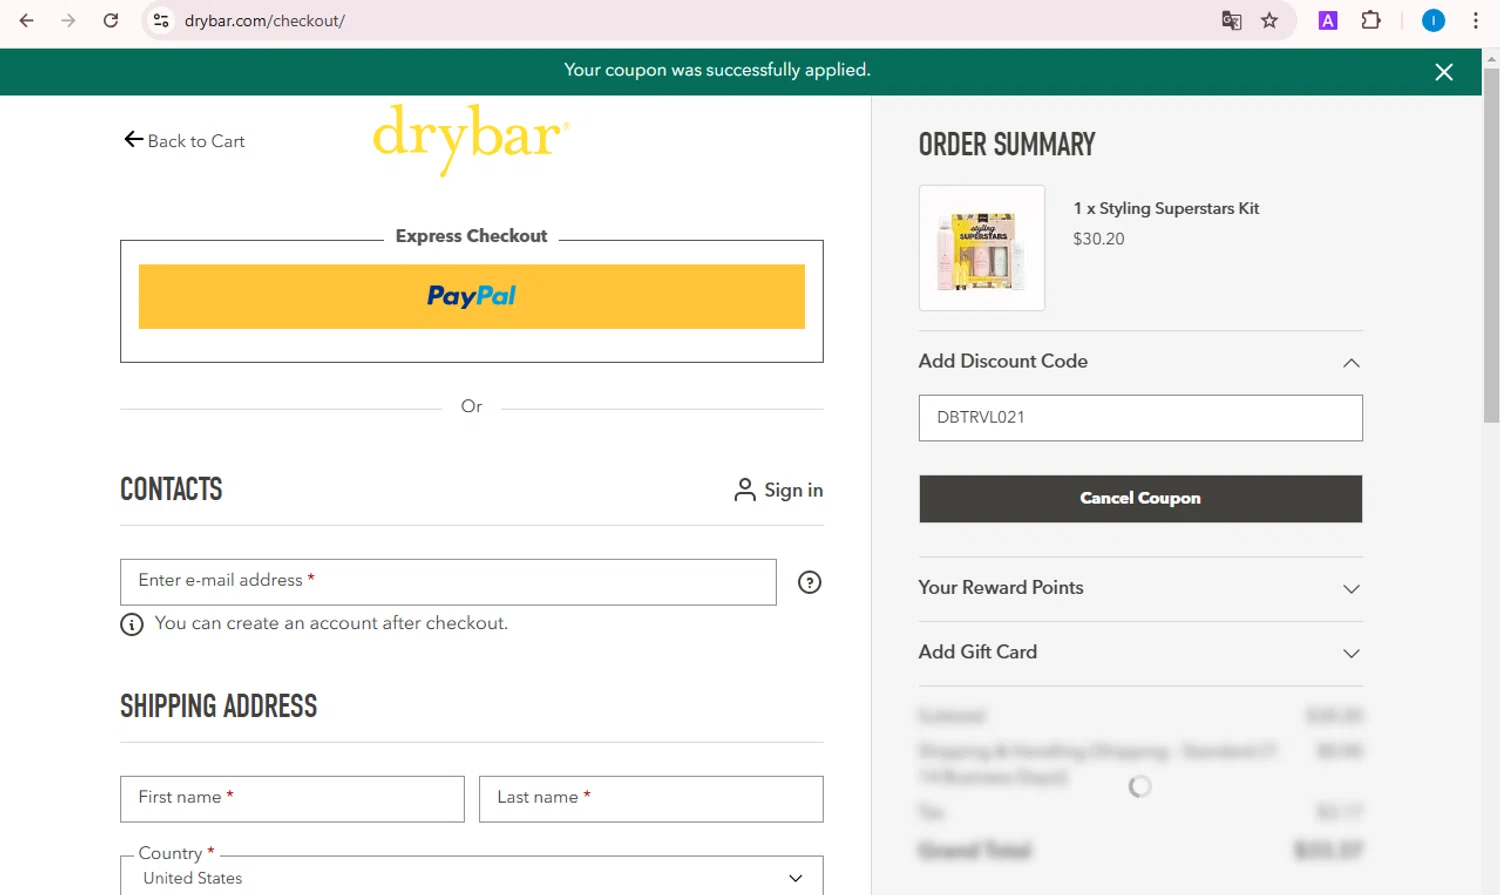Sign in to your account

(x=778, y=490)
